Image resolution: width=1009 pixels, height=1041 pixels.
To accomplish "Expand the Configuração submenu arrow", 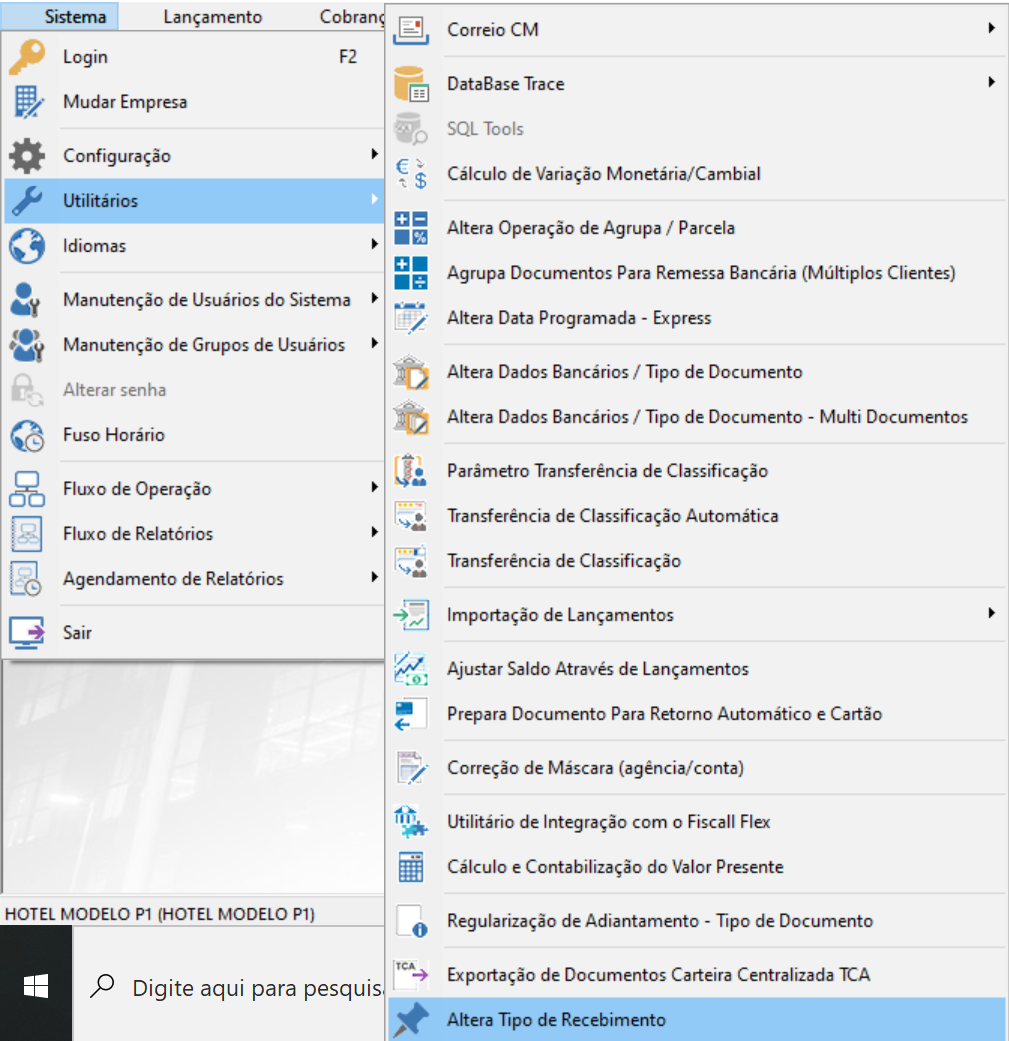I will [374, 154].
